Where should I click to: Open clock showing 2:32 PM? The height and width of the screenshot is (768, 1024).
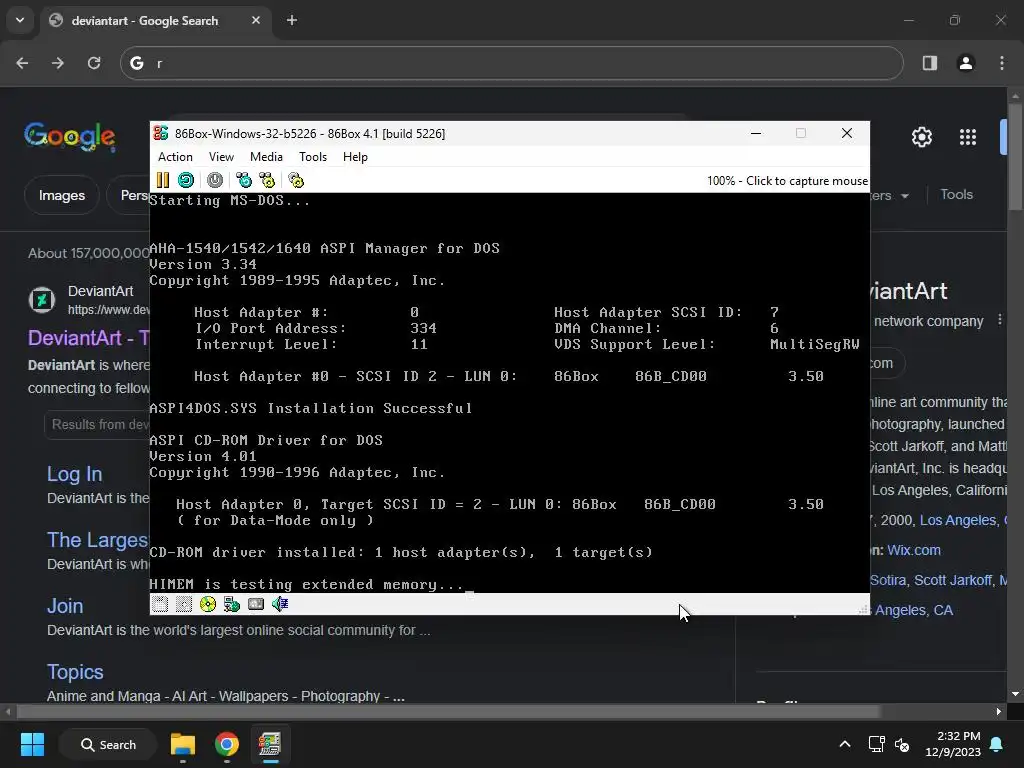coord(953,744)
